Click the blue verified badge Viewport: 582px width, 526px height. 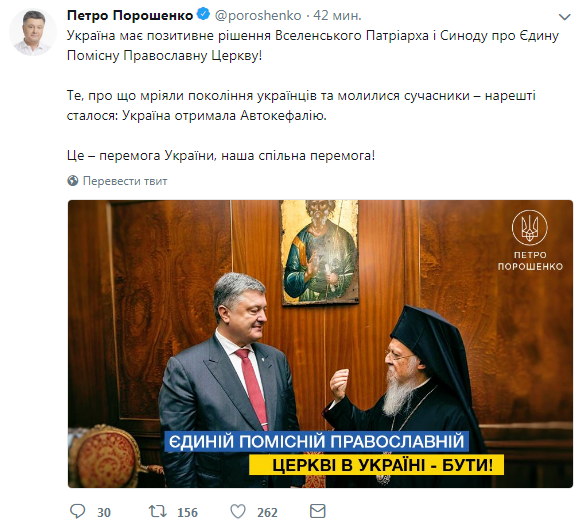(203, 15)
